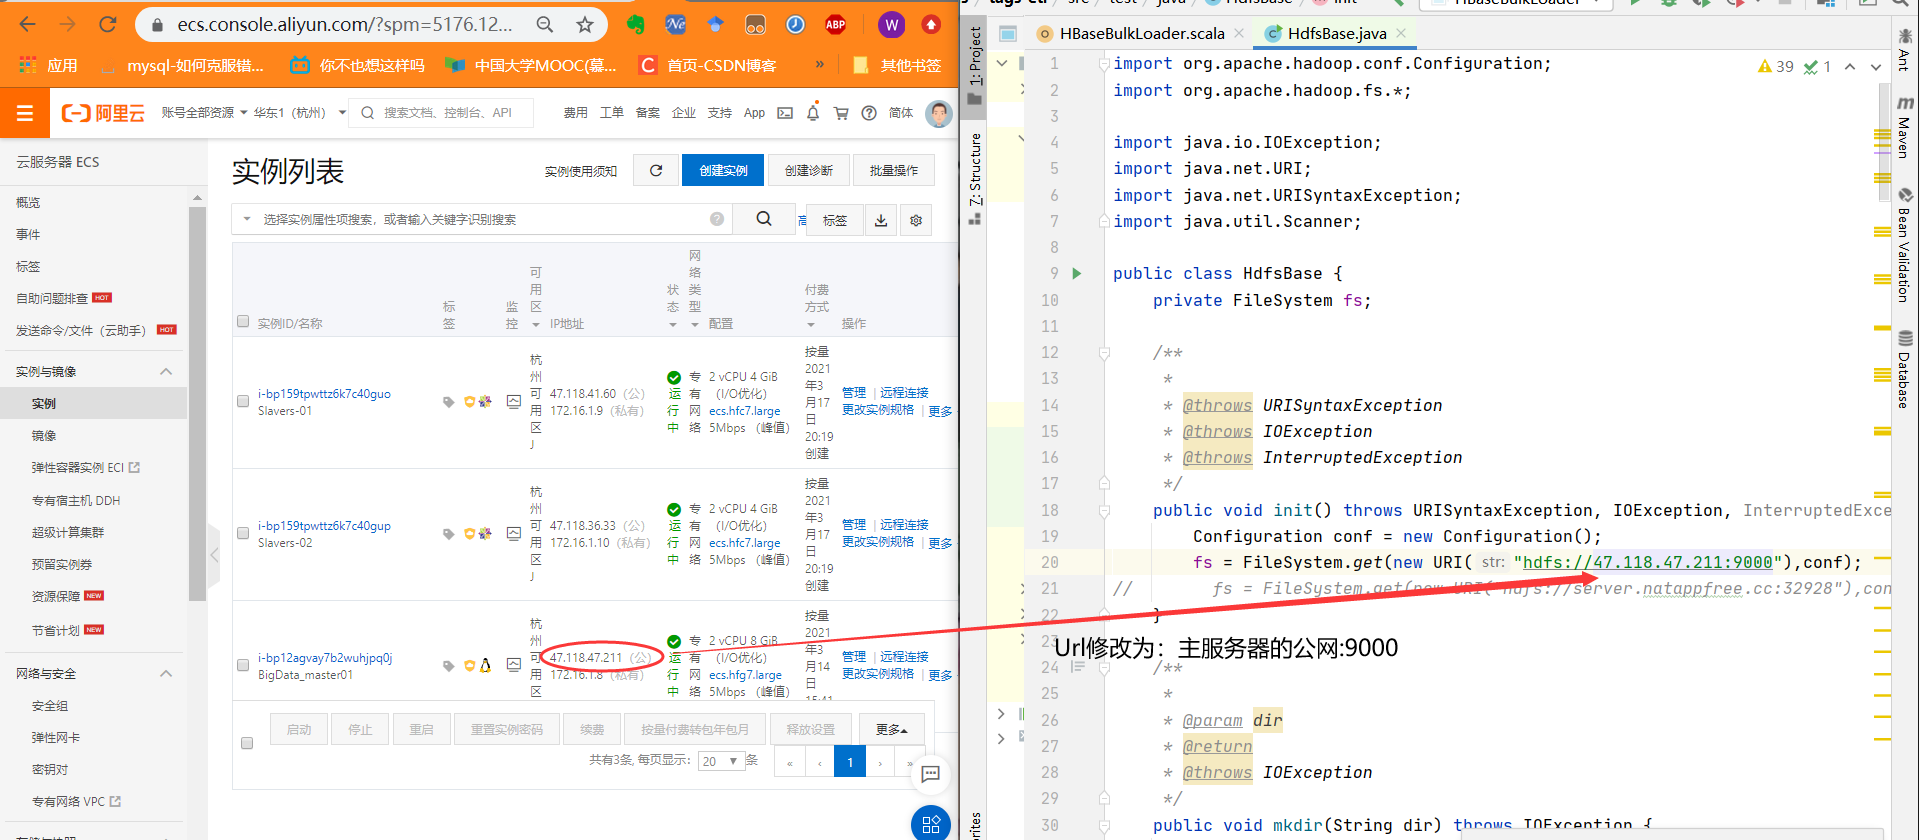Open billing method column filter
This screenshot has height=840, width=1919.
tap(810, 324)
